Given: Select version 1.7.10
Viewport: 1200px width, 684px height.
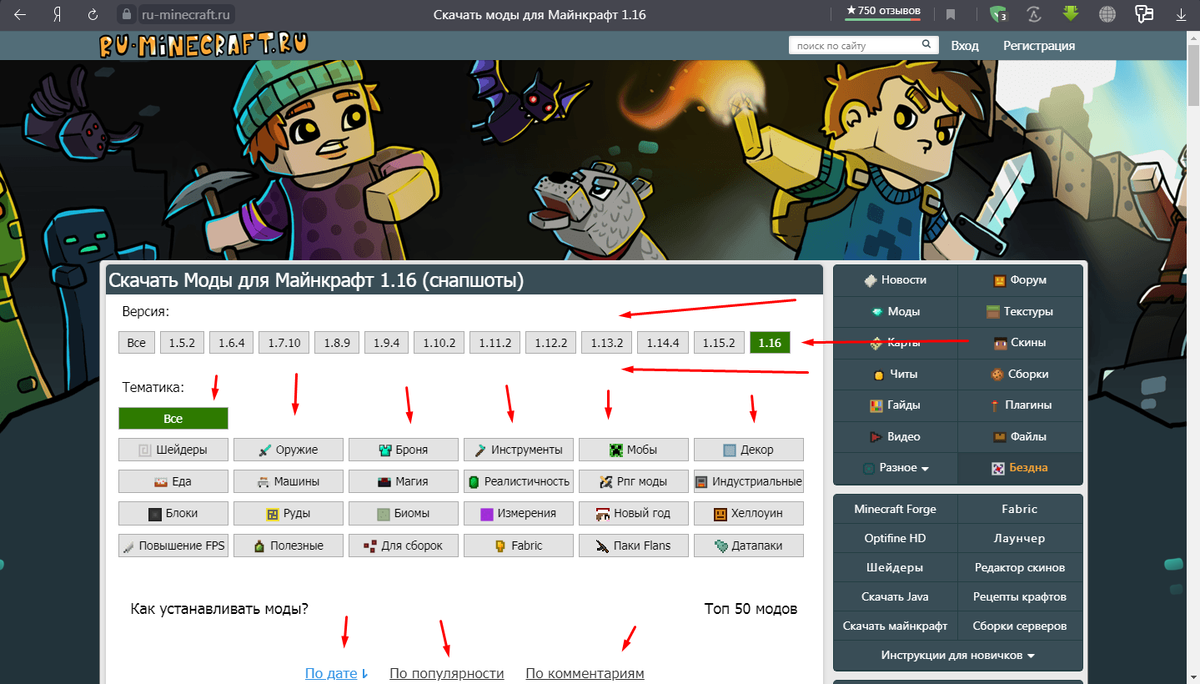Looking at the screenshot, I should [x=284, y=342].
